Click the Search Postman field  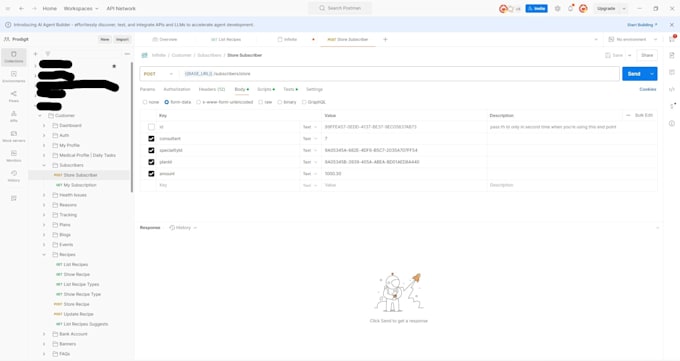(340, 8)
